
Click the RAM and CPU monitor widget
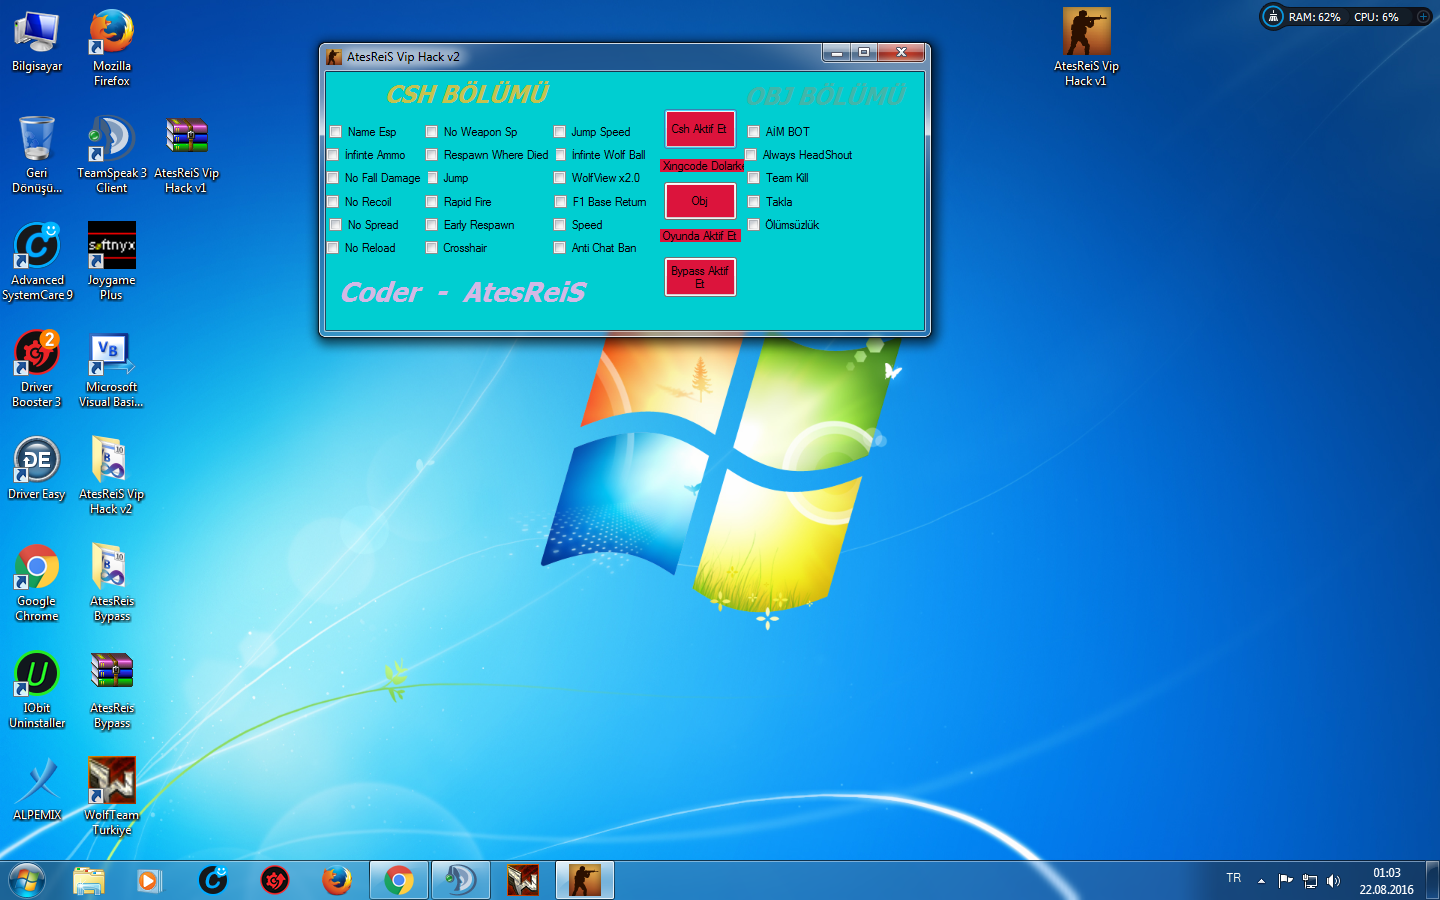coord(1346,17)
